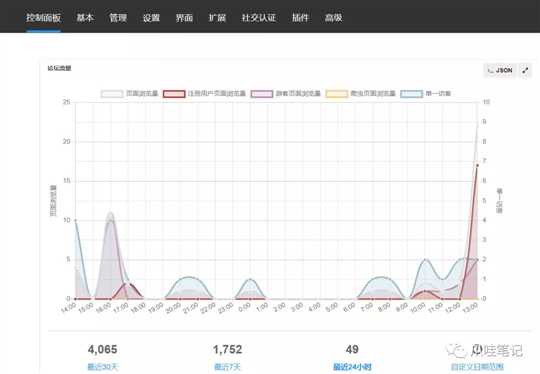Toggle the 爬虫页面浏览量 legend series

[x=361, y=93]
